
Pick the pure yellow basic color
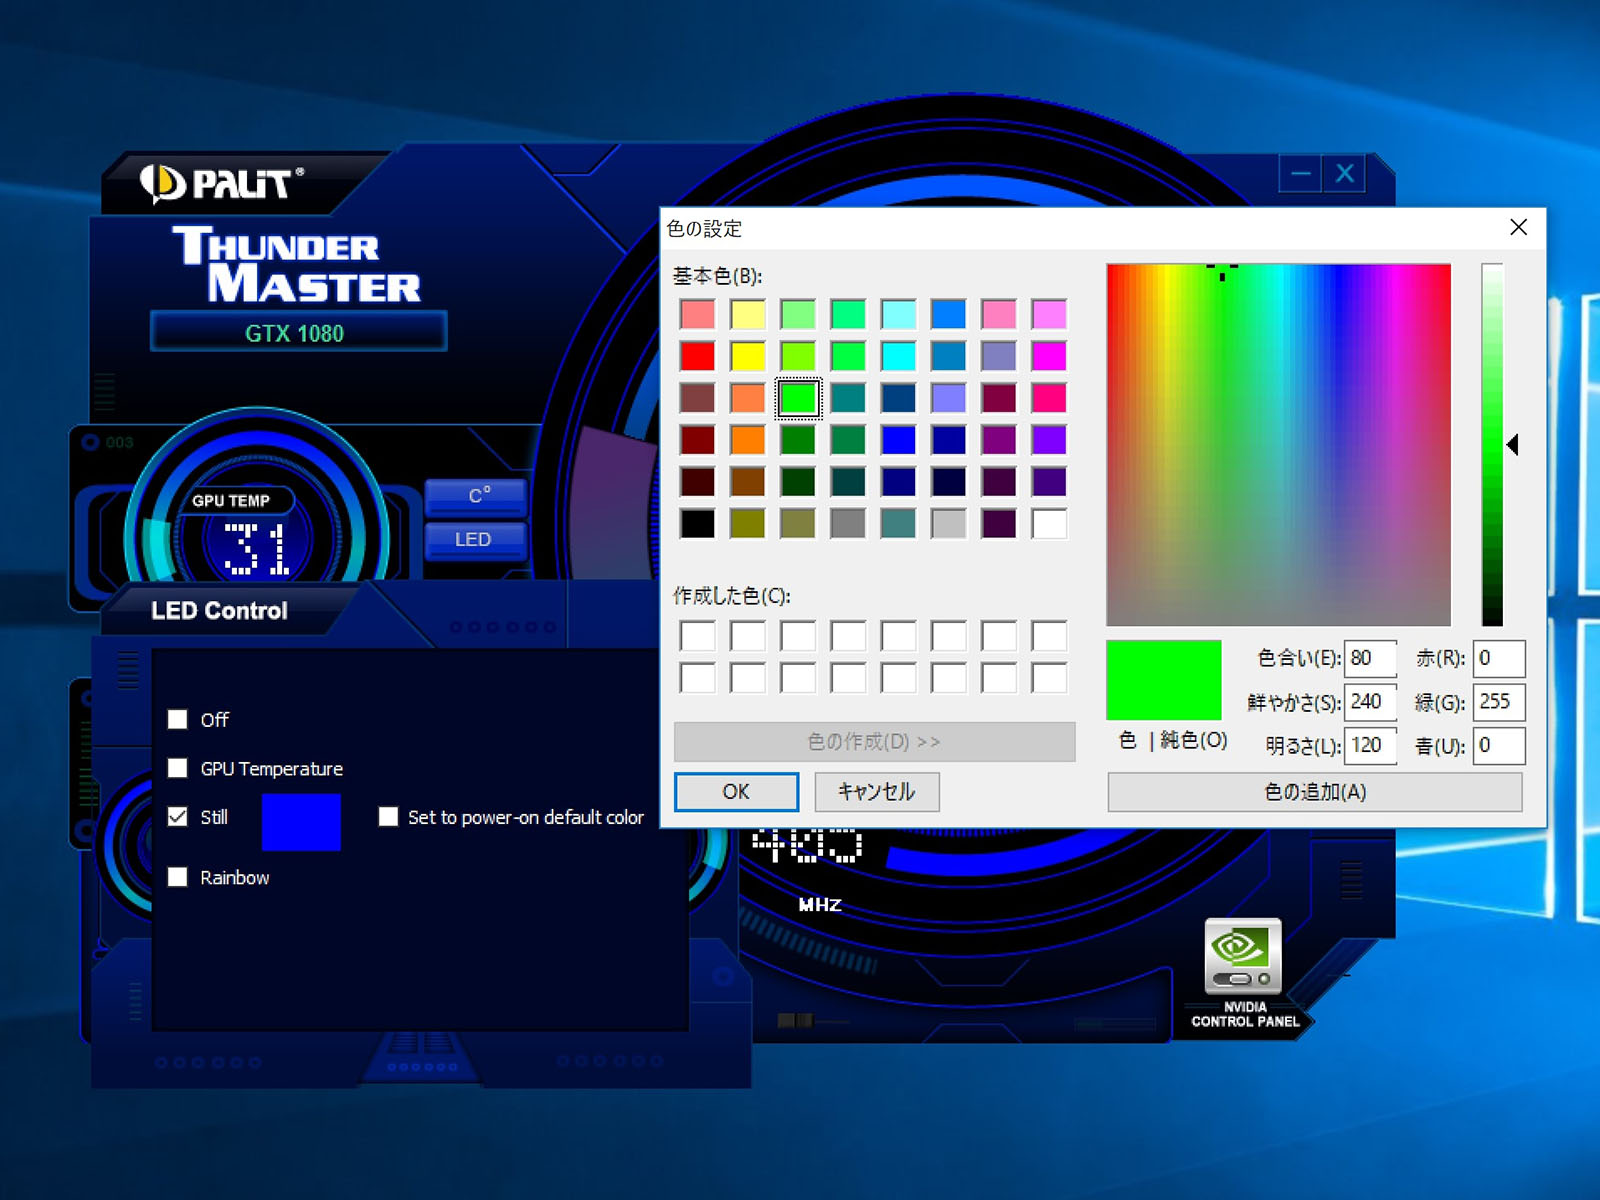pyautogui.click(x=748, y=356)
